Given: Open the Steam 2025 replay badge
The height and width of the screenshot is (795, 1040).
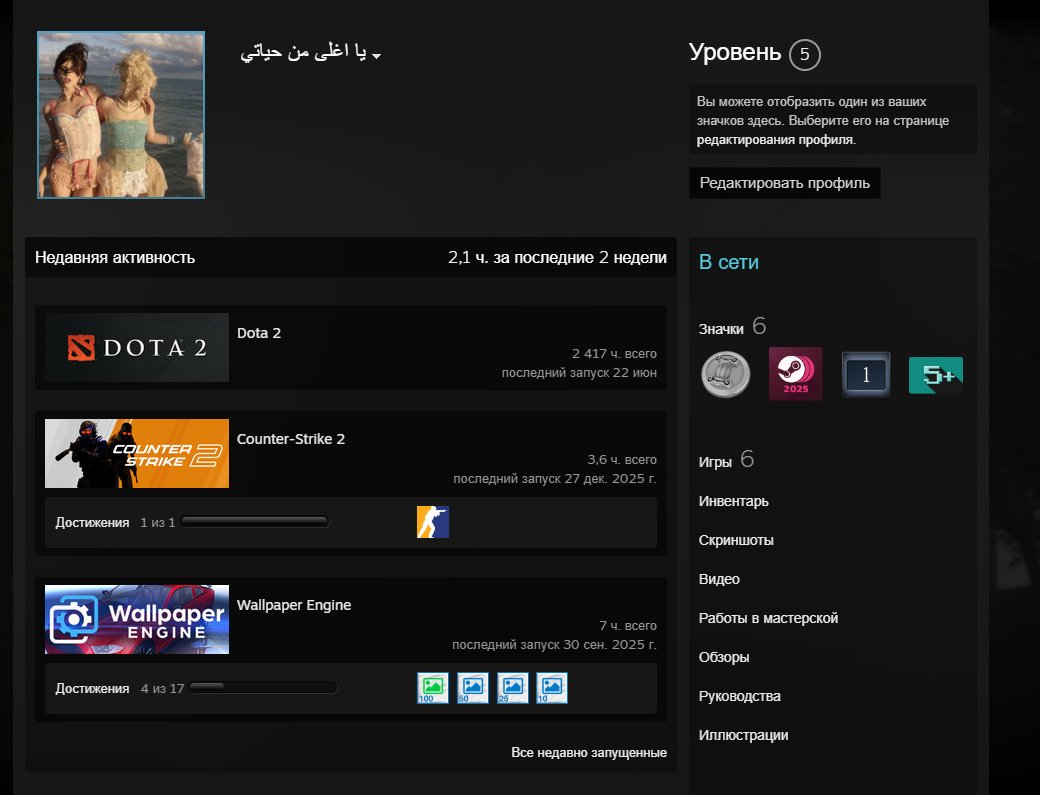Looking at the screenshot, I should pos(795,373).
